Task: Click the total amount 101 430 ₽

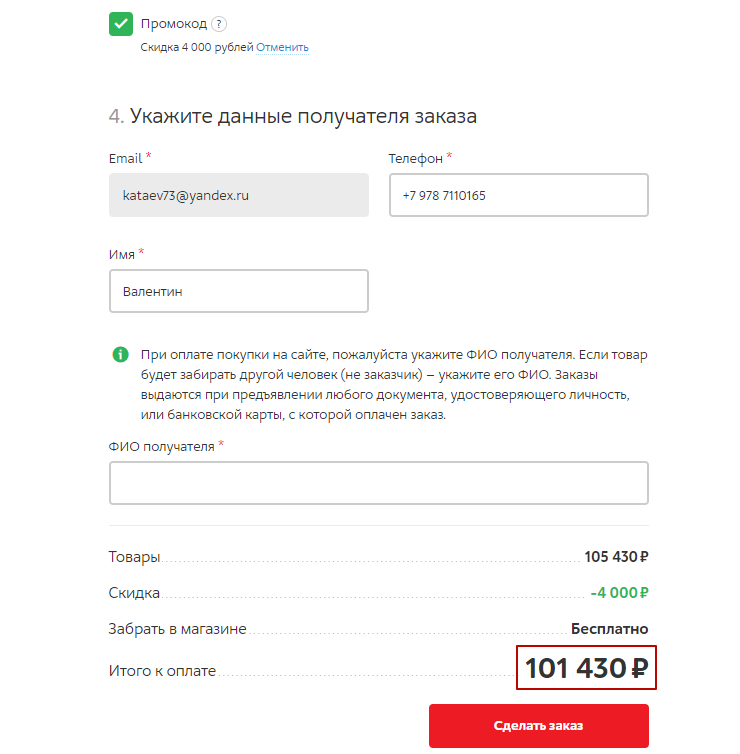Action: click(x=586, y=668)
